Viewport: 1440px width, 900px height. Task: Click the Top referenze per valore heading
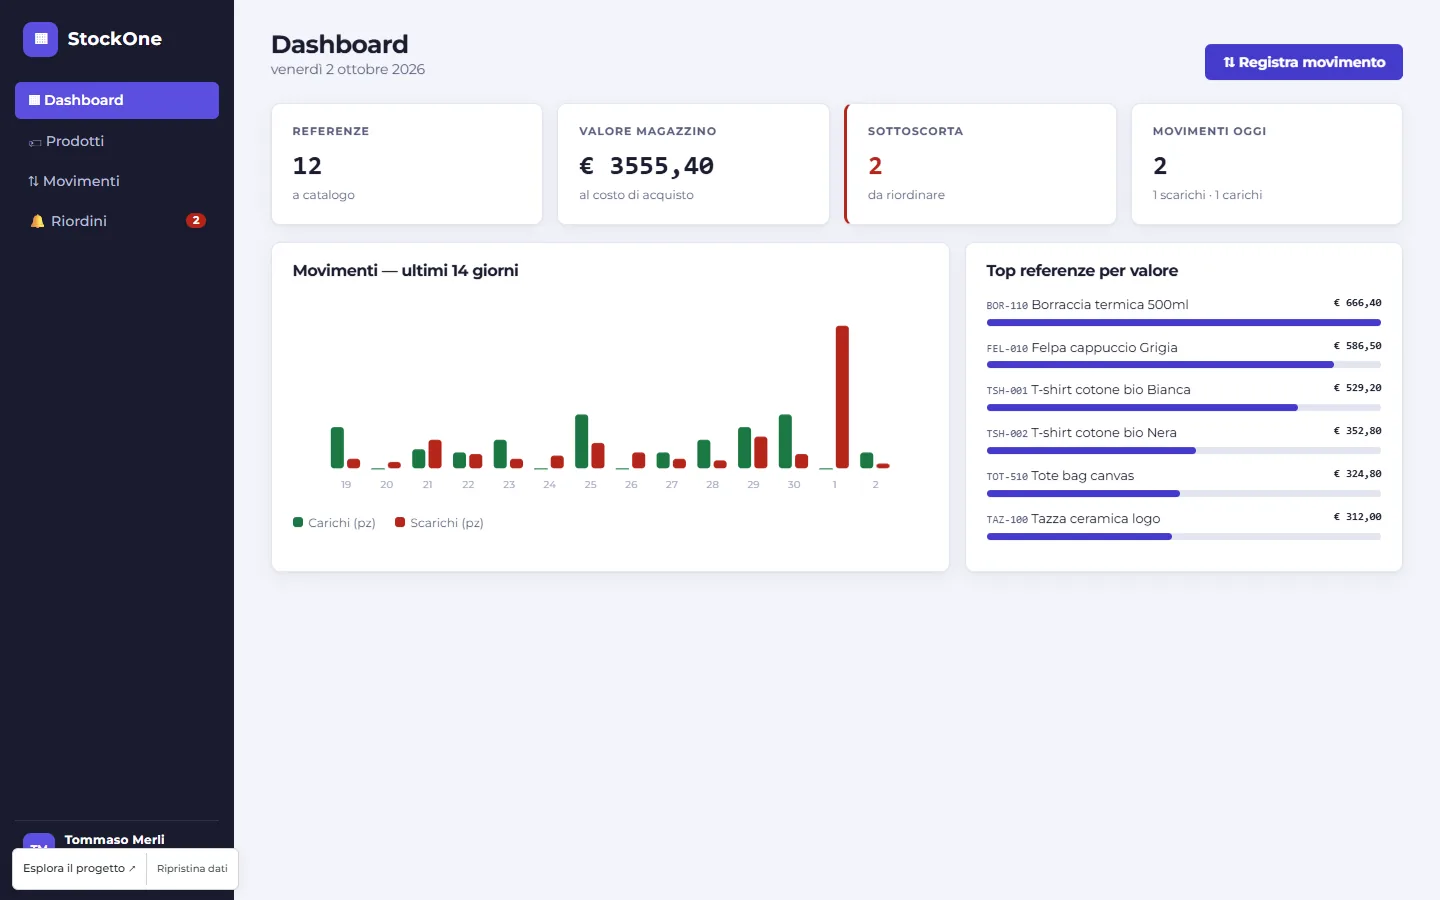click(1082, 271)
